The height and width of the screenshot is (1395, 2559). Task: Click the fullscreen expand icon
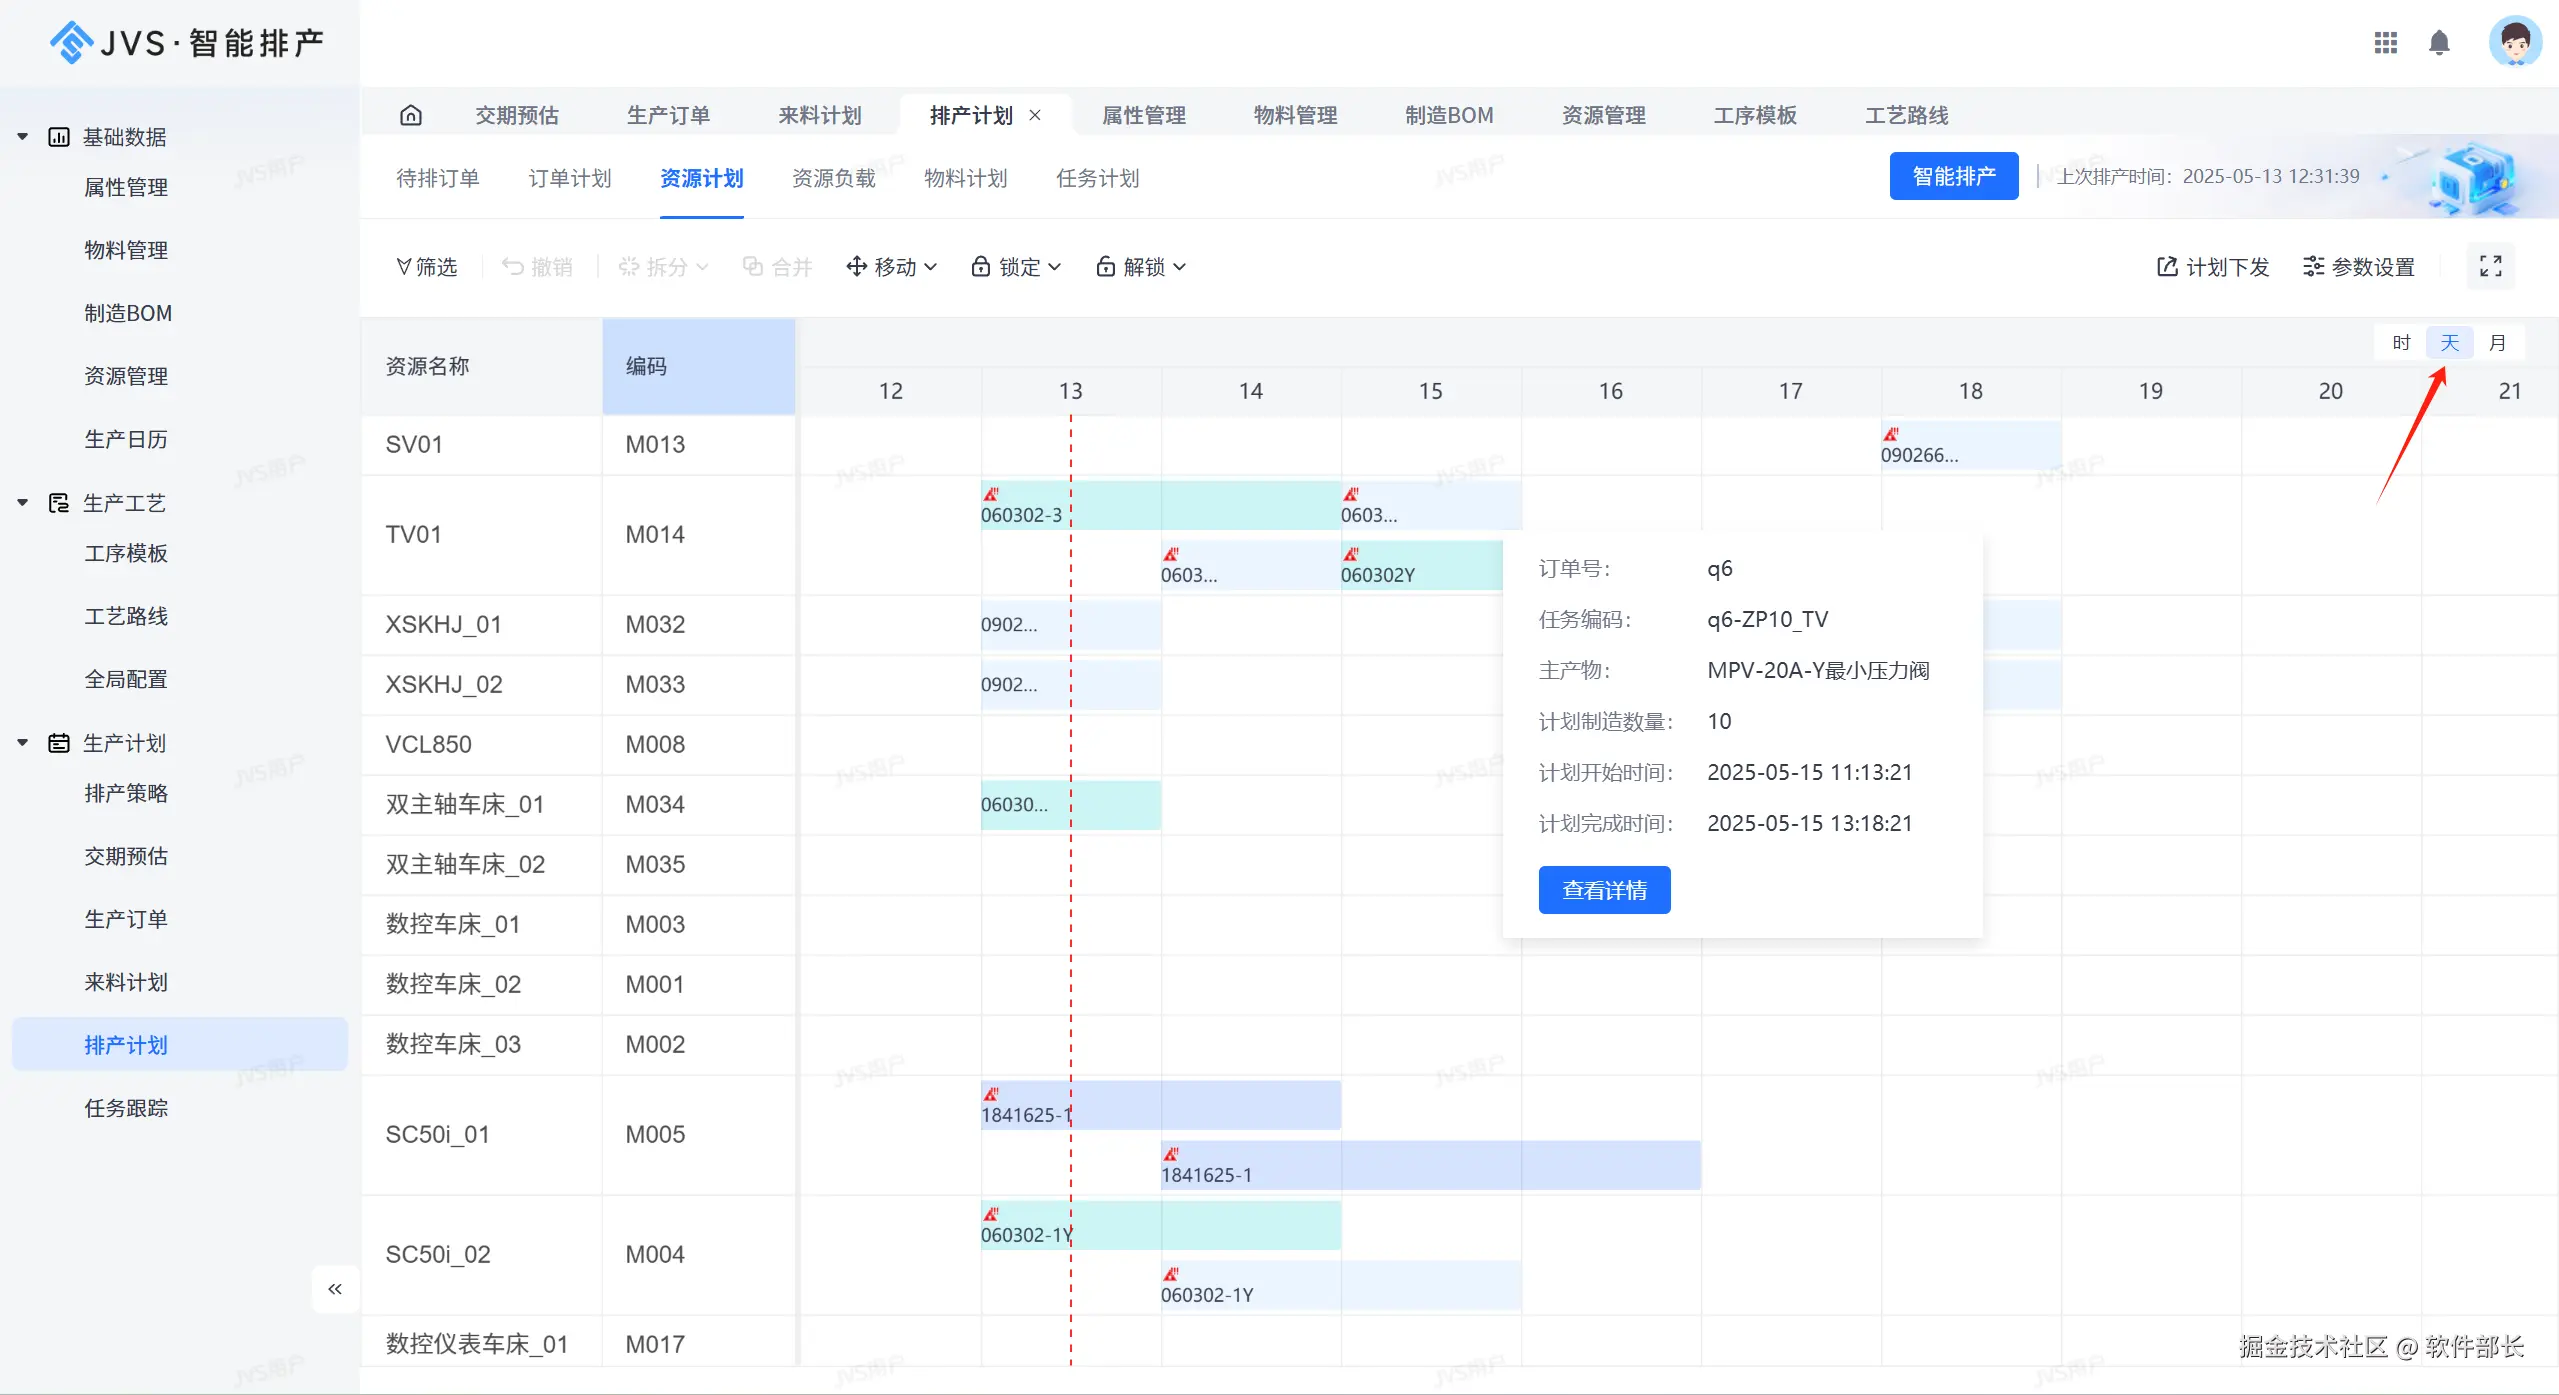[2490, 266]
